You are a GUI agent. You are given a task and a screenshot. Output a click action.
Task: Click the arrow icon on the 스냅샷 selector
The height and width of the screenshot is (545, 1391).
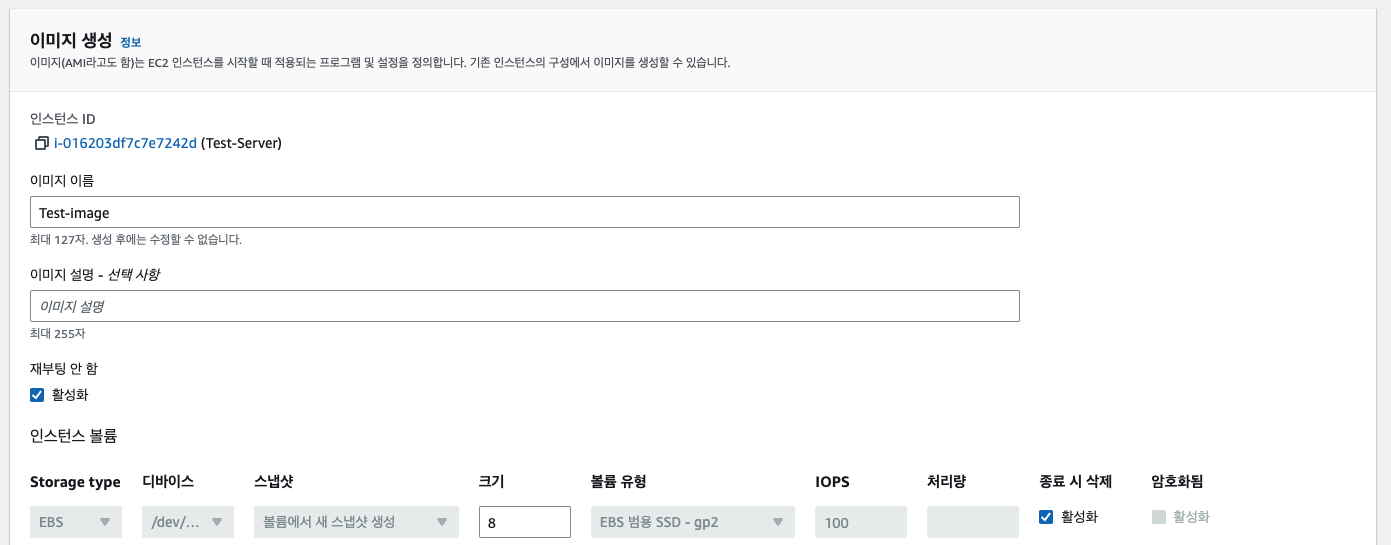click(441, 522)
